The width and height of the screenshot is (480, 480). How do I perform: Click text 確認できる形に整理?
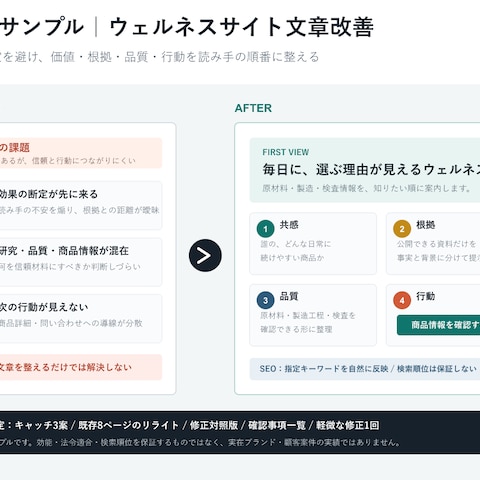pos(296,329)
